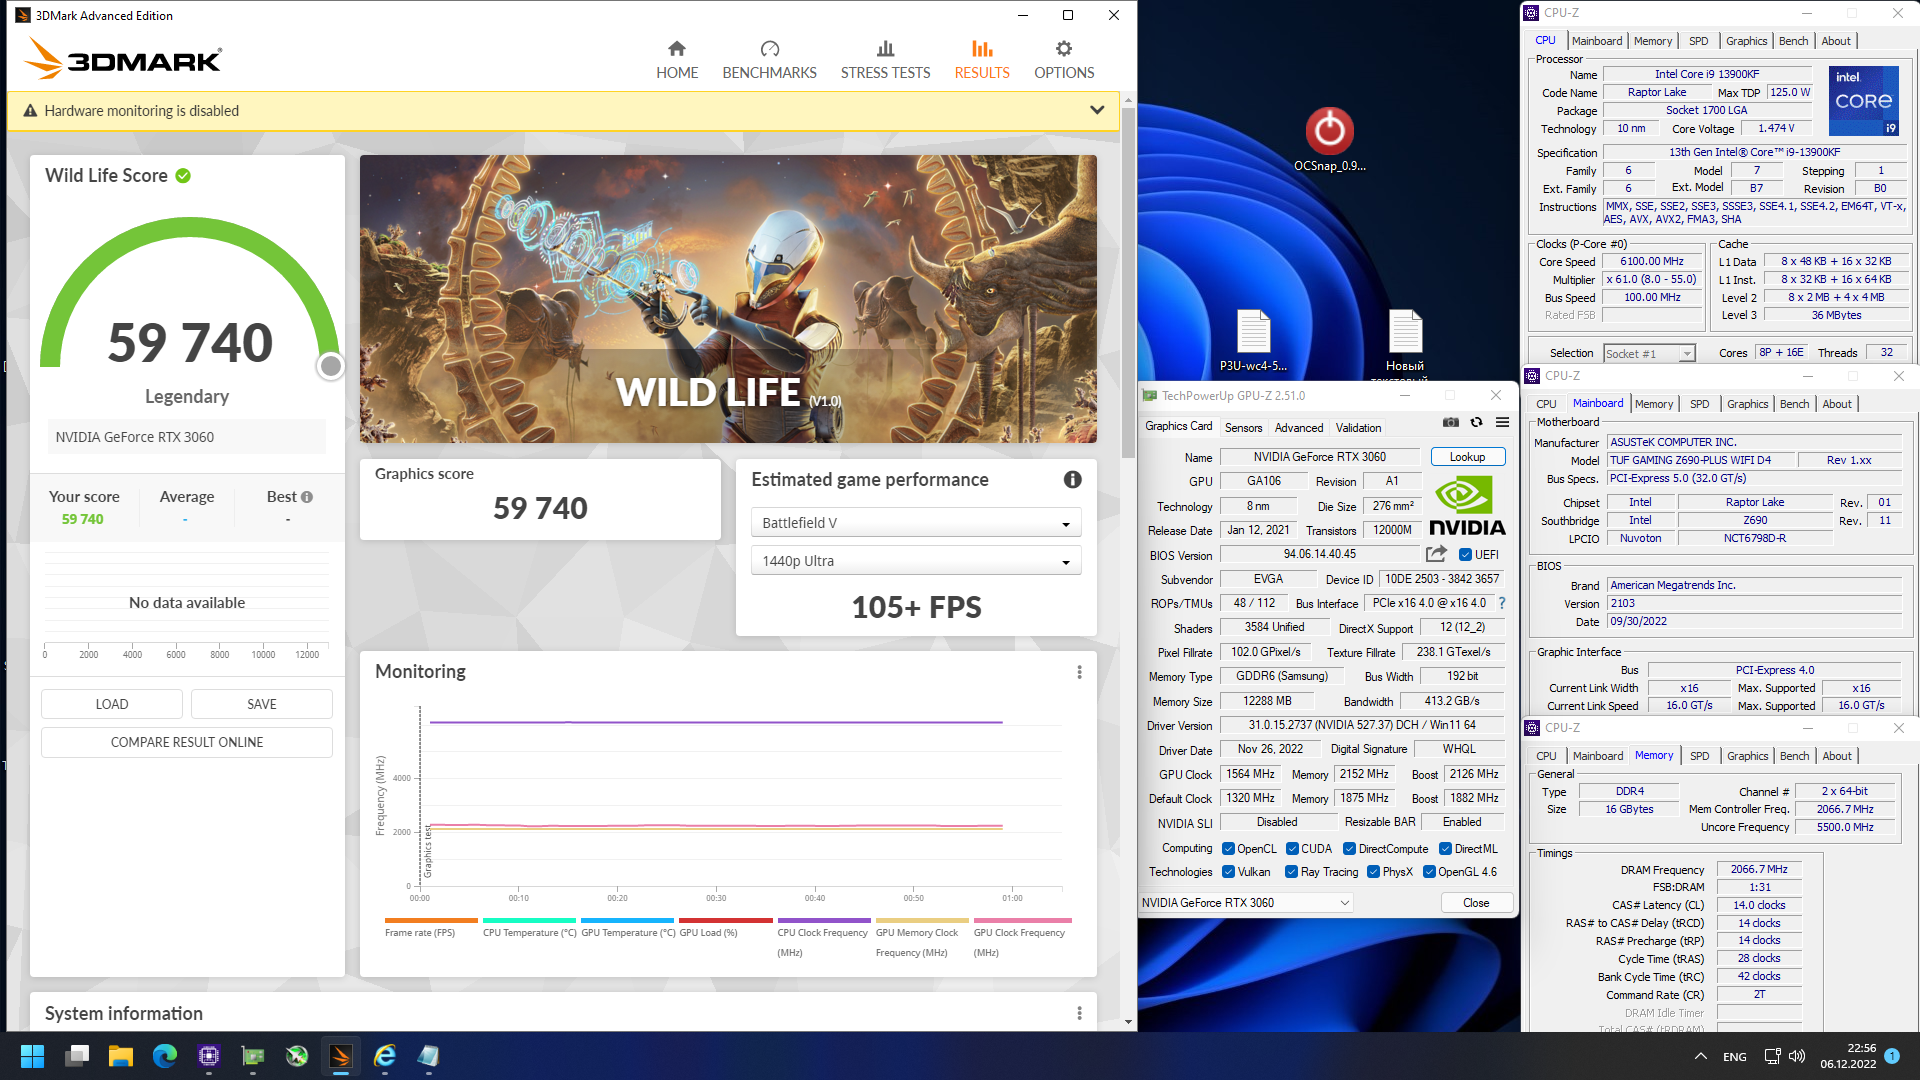1920x1080 pixels.
Task: Click the NVIDIA GeForce RTX 3060 name field in GPU-Z
Action: (x=1320, y=457)
